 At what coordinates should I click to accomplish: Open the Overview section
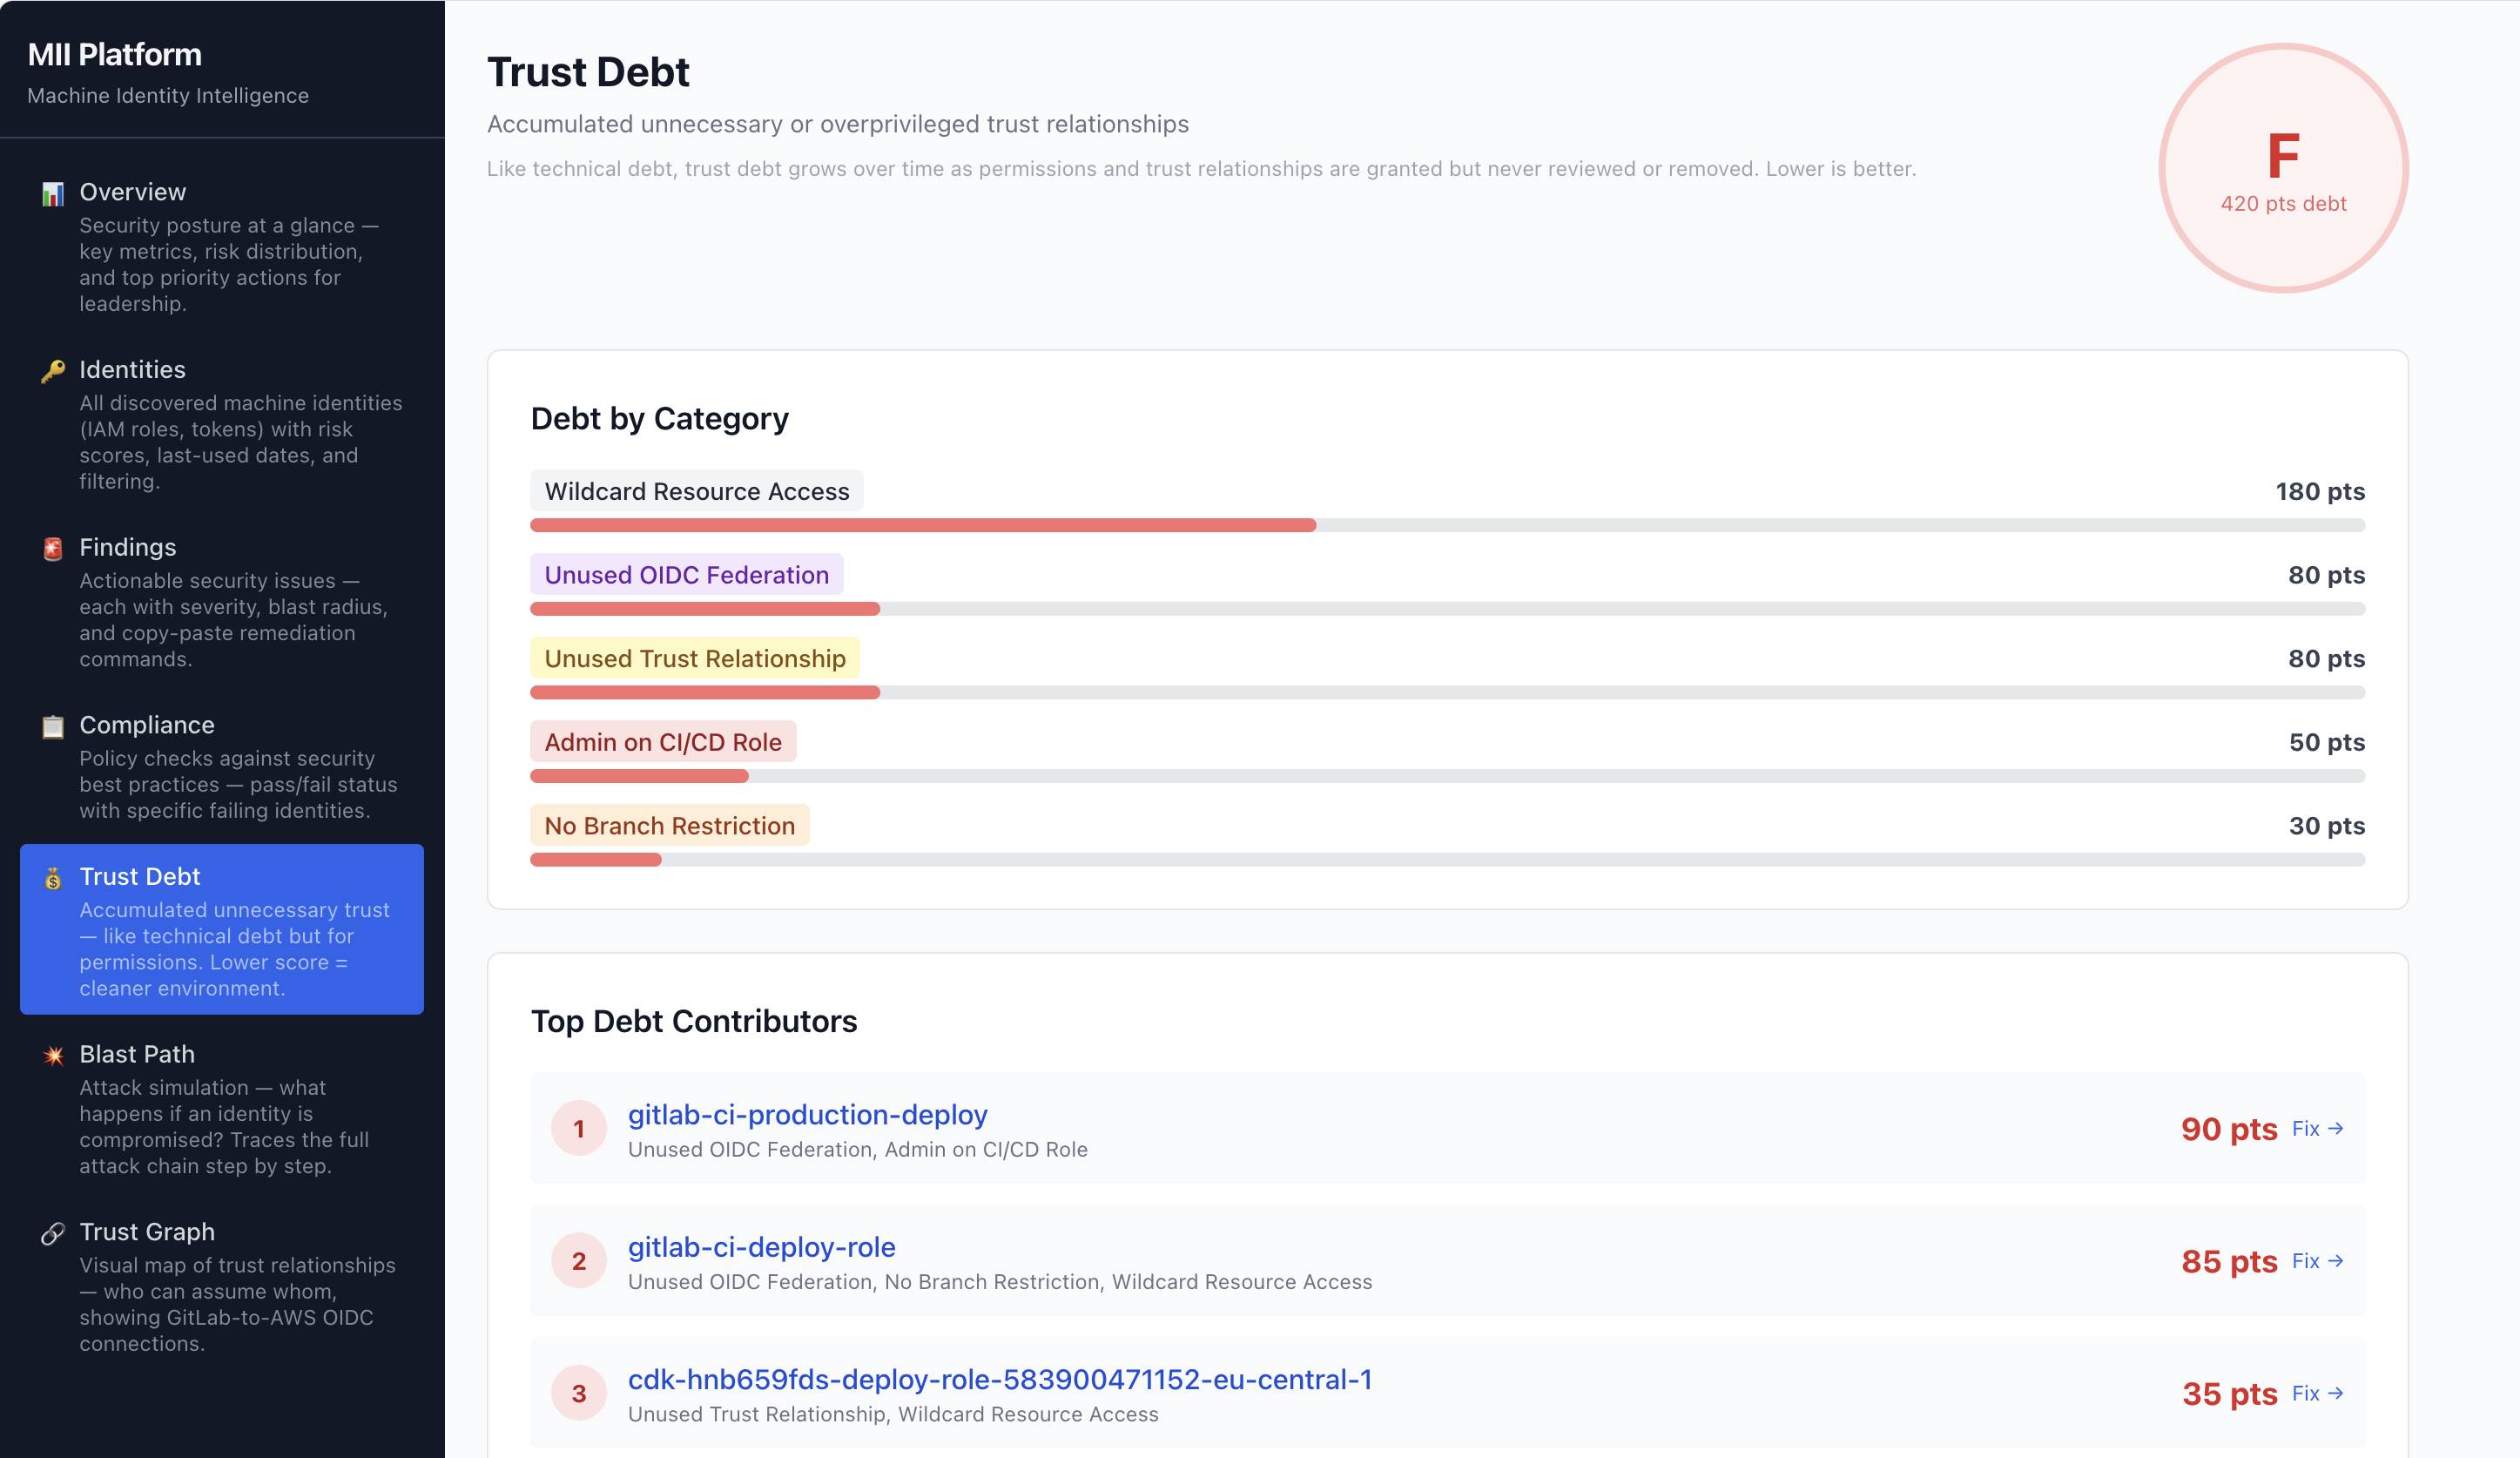222,247
